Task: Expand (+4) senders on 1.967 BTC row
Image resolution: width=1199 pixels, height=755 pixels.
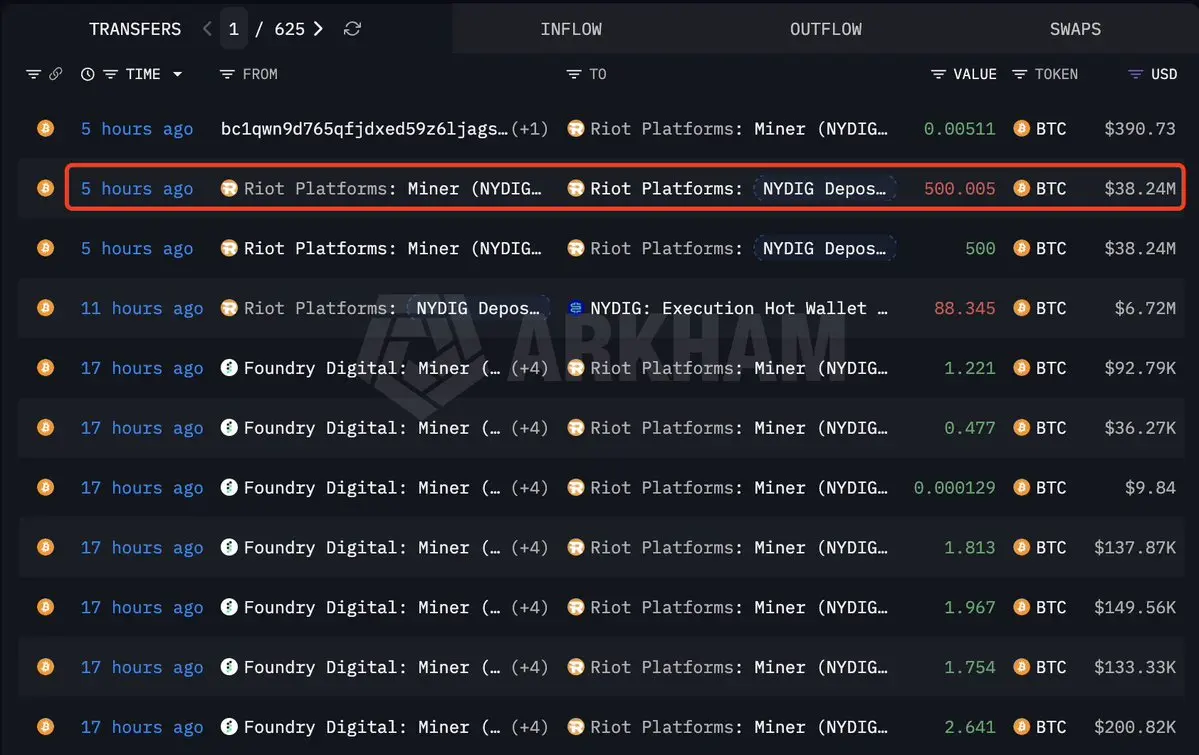Action: (x=529, y=607)
